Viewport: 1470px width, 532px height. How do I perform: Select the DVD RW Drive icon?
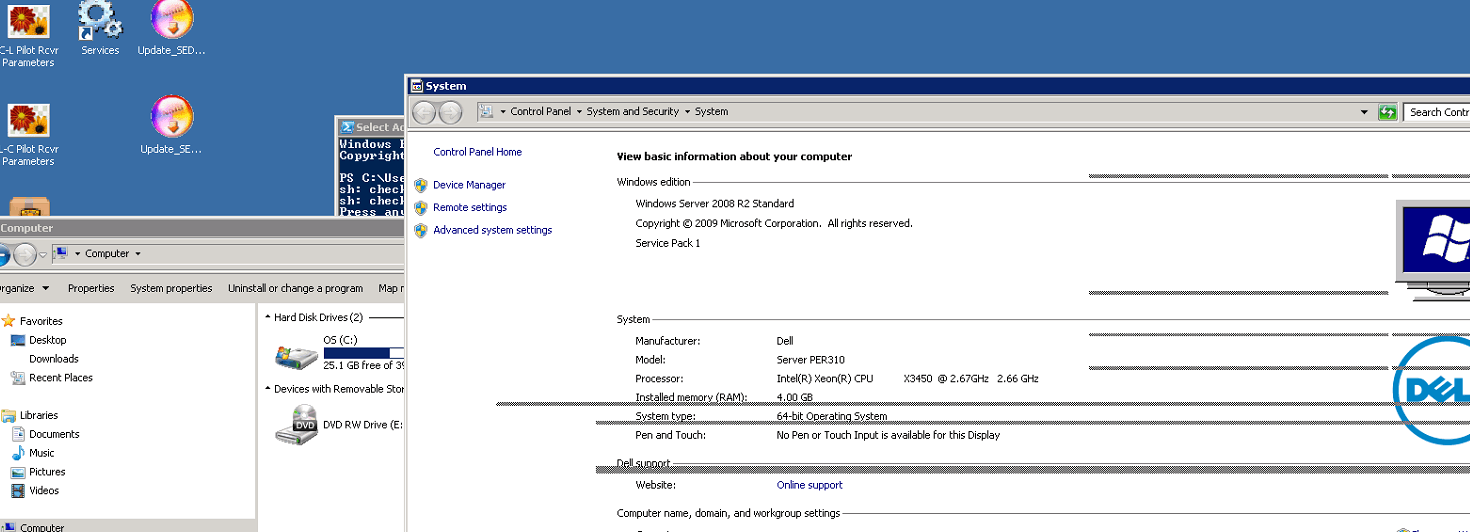(296, 424)
